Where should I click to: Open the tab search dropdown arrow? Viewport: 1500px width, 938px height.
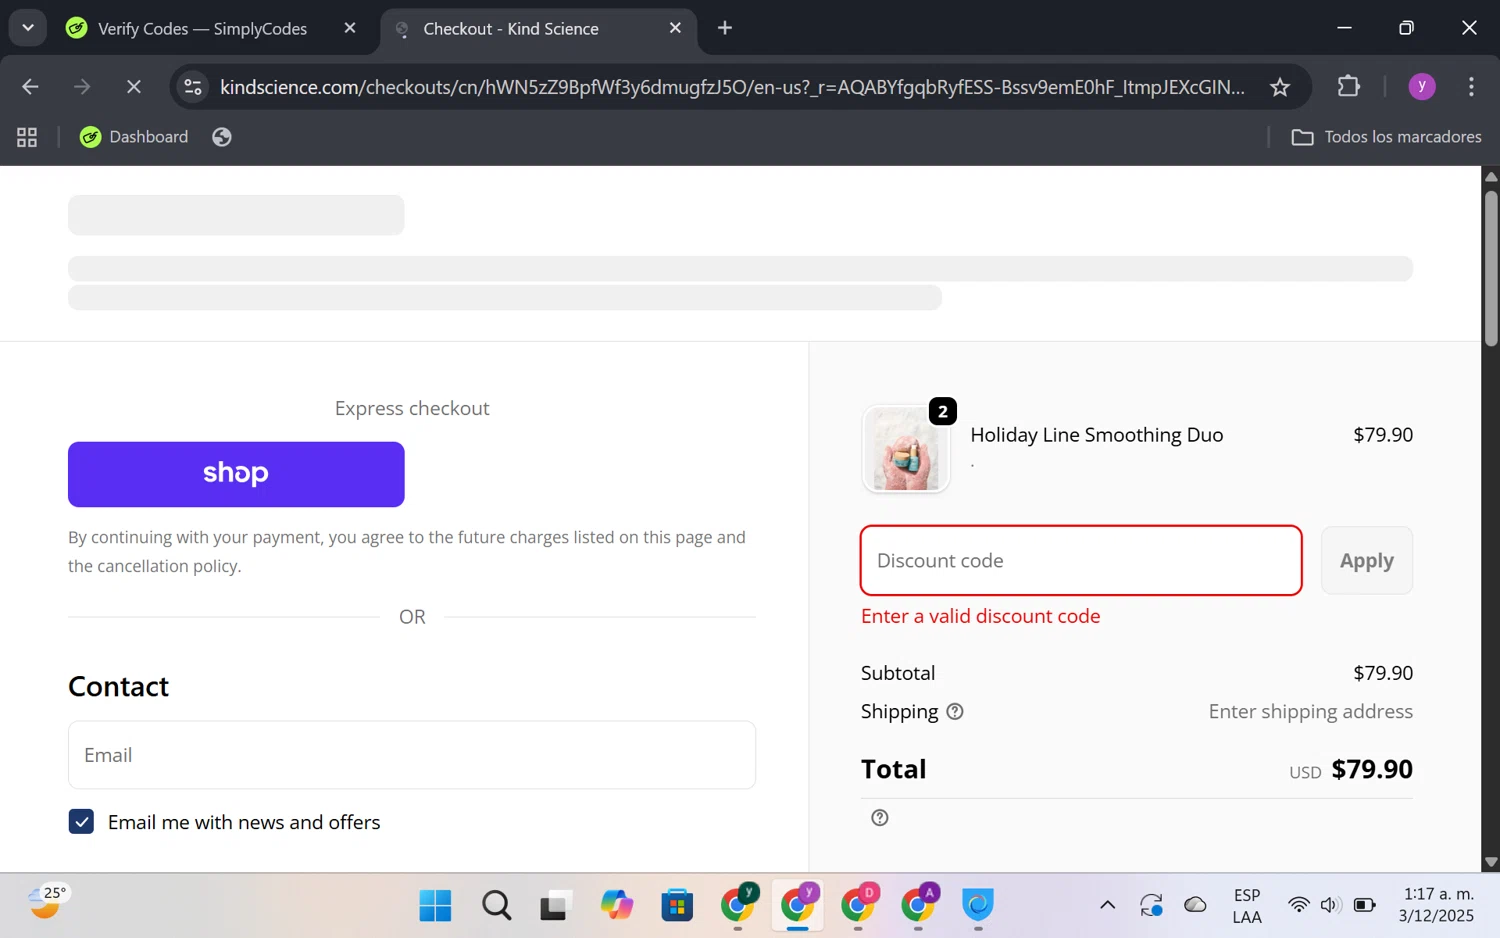coord(28,28)
